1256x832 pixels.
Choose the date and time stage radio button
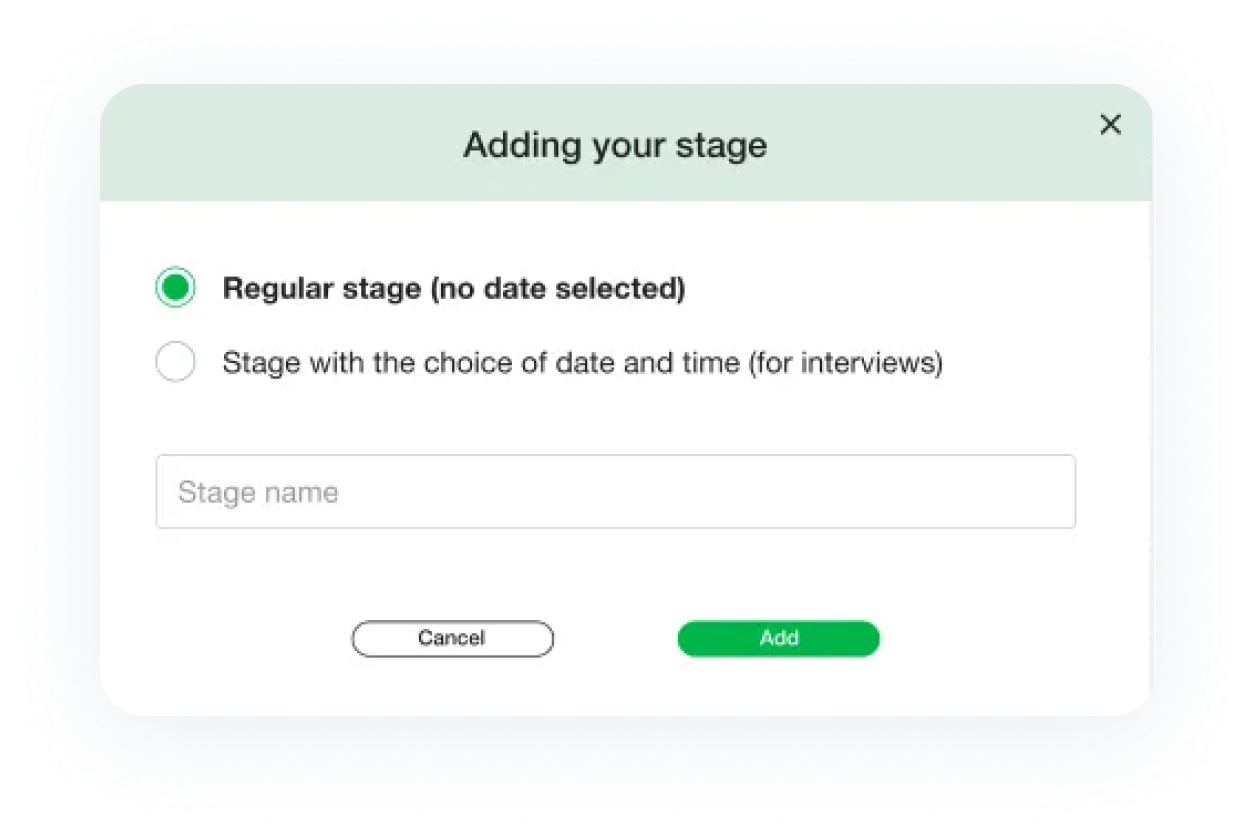[176, 362]
